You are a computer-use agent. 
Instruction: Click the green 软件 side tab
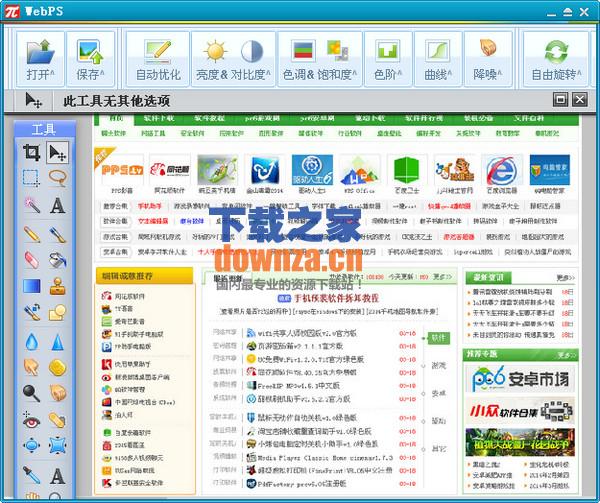coord(439,338)
